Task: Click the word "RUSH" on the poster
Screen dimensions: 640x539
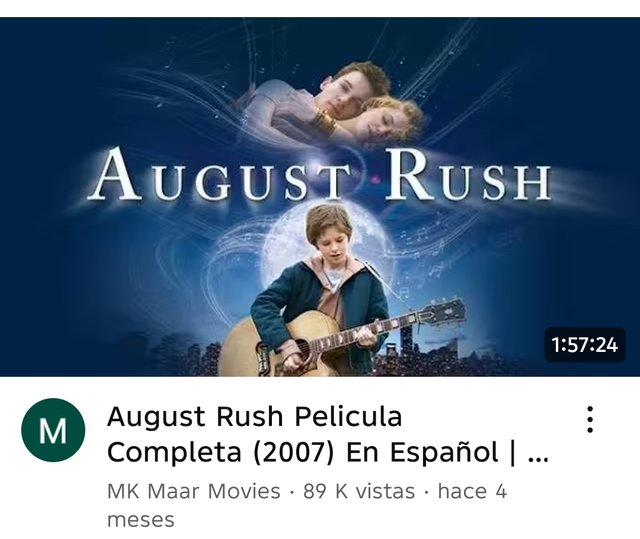Action: pos(468,176)
